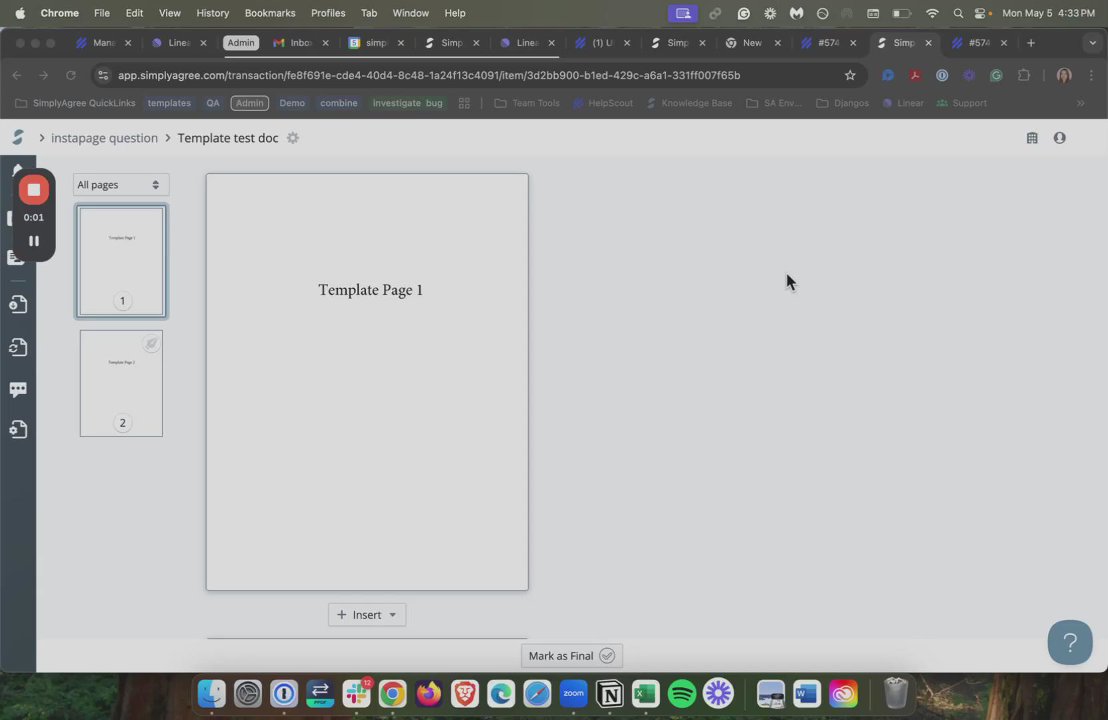Open Chrome extensions puzzle icon
1108x720 pixels.
click(x=1023, y=75)
